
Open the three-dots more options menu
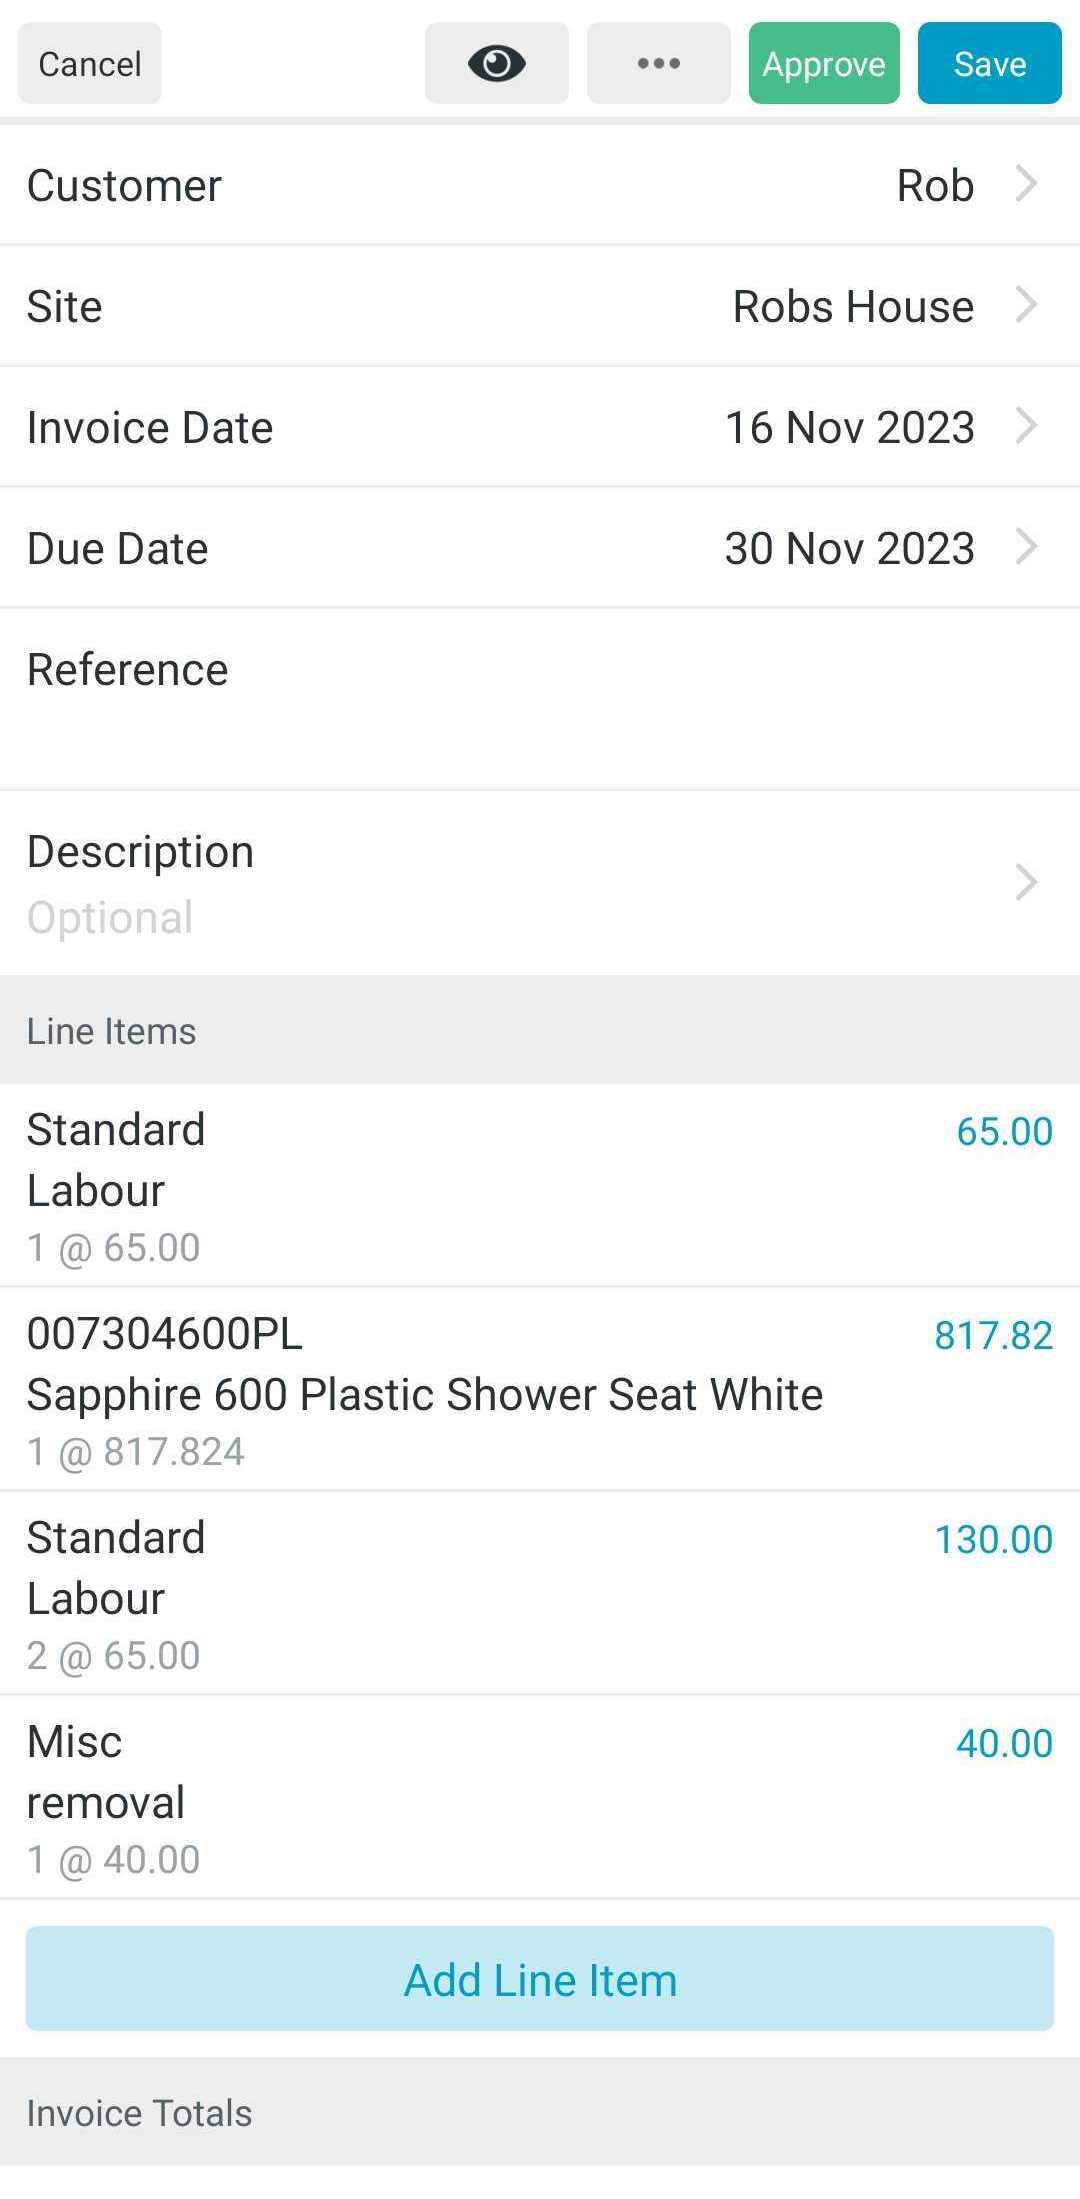click(658, 63)
